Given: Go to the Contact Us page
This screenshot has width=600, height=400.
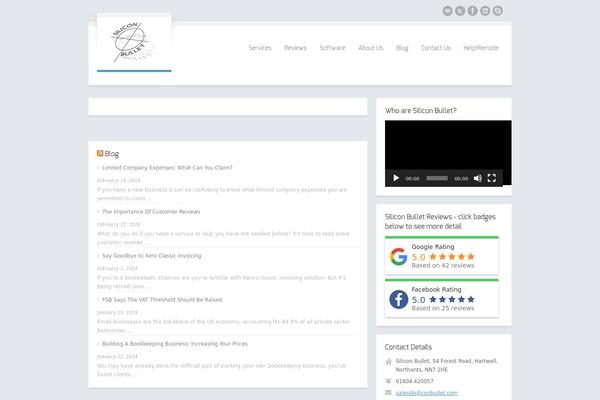Looking at the screenshot, I should click(x=436, y=48).
